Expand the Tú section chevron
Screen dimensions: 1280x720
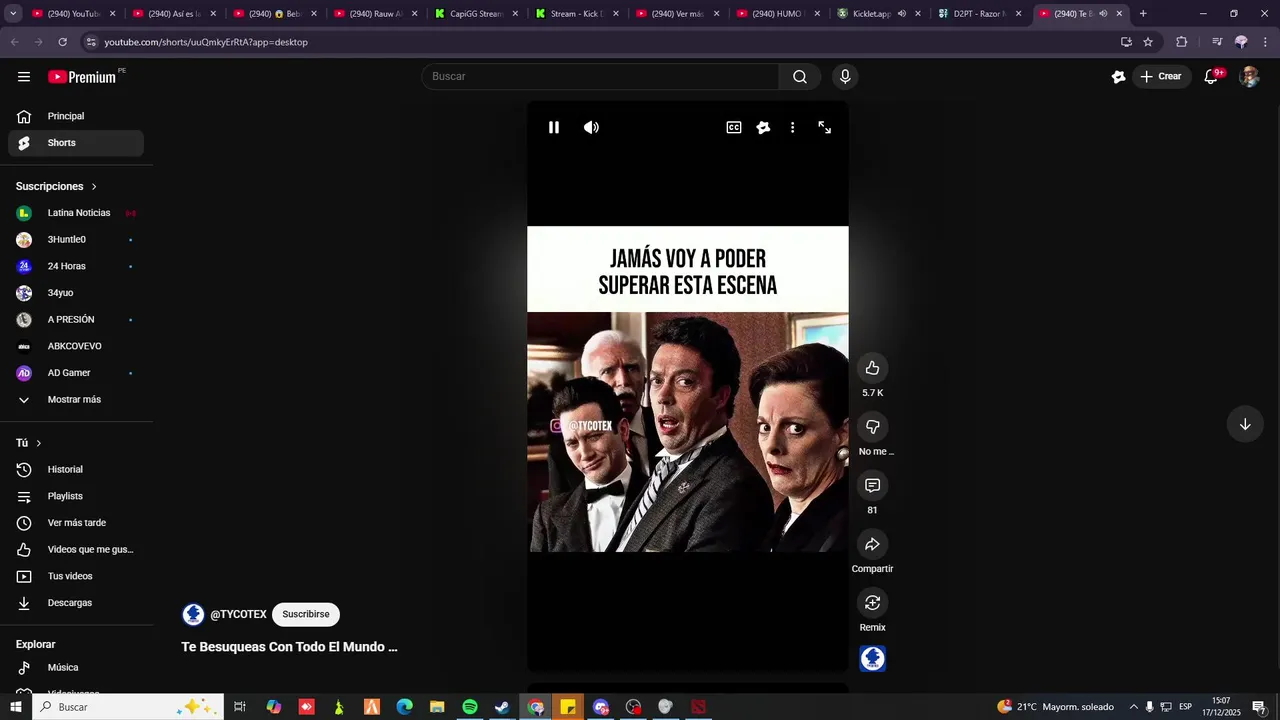[39, 443]
